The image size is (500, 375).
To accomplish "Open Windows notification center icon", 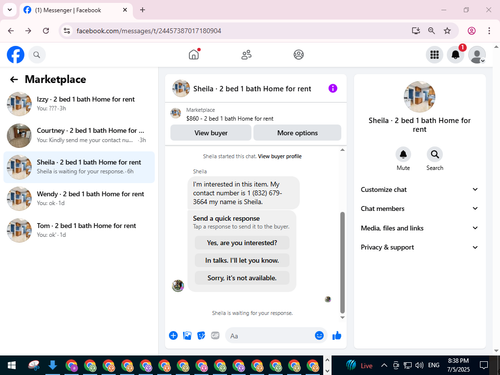I will pos(484,365).
